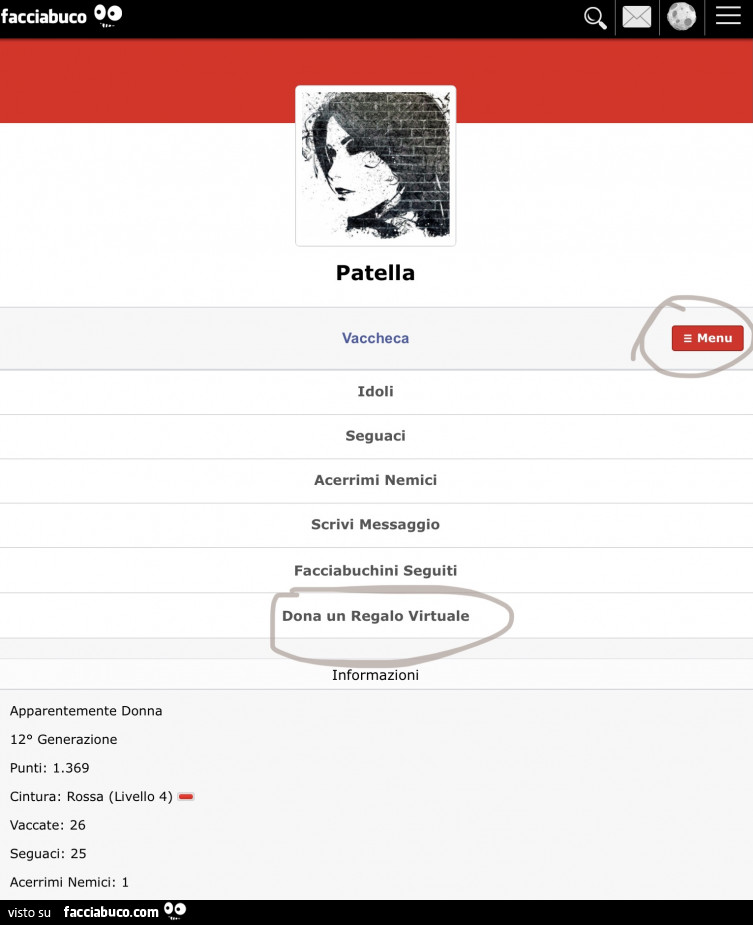Open the hamburger menu in the top bar

click(728, 17)
